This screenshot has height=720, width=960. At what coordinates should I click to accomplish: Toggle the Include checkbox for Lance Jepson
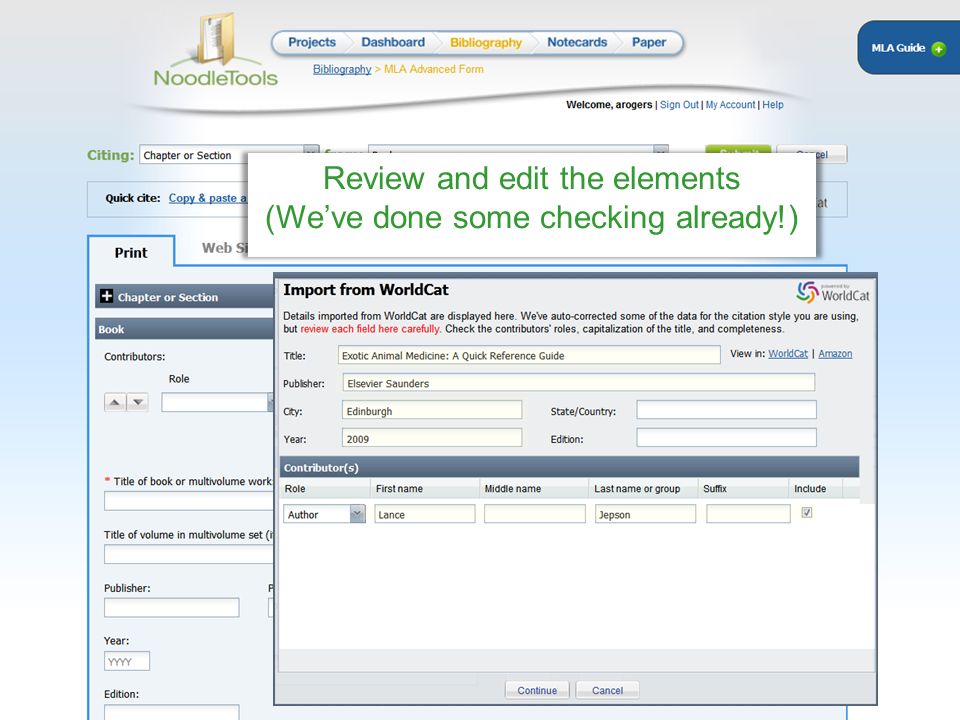click(807, 512)
